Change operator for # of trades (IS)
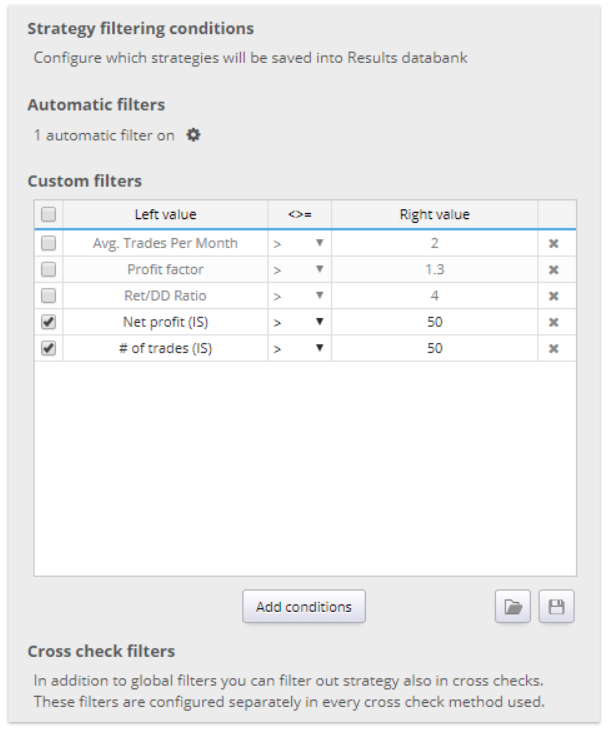 click(299, 348)
